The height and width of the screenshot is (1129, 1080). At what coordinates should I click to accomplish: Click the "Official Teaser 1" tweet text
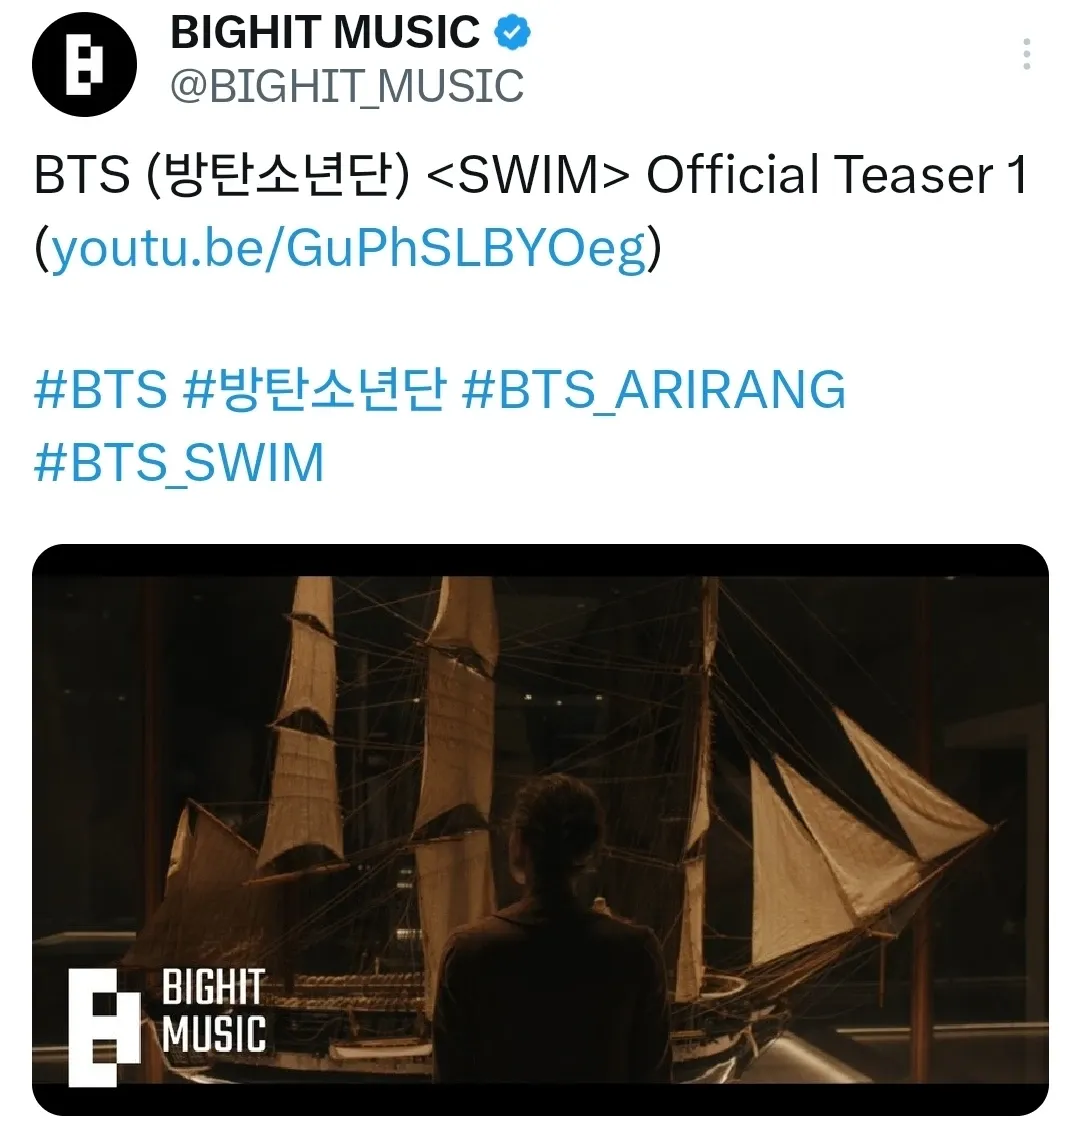(837, 175)
